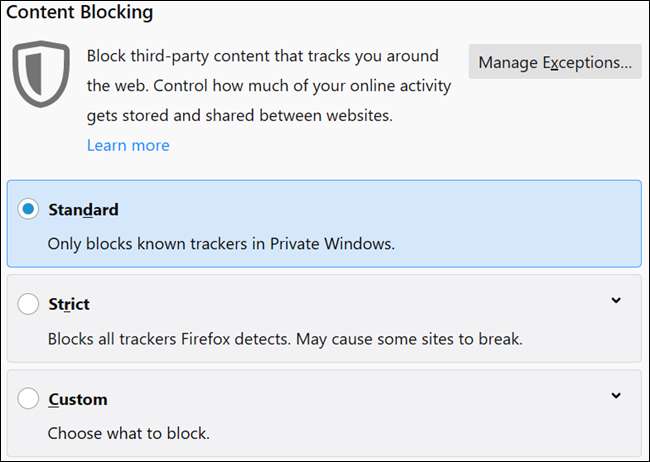Click empty area right of Standard label
650x462 pixels.
[x=380, y=210]
